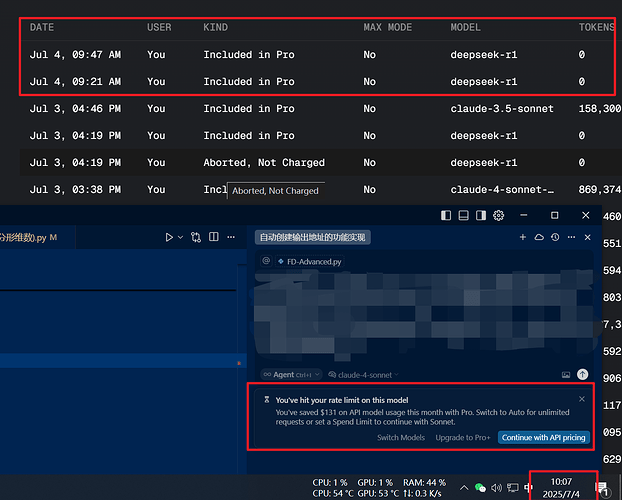
Task: Open chat pane more options ellipsis
Action: pyautogui.click(x=572, y=237)
